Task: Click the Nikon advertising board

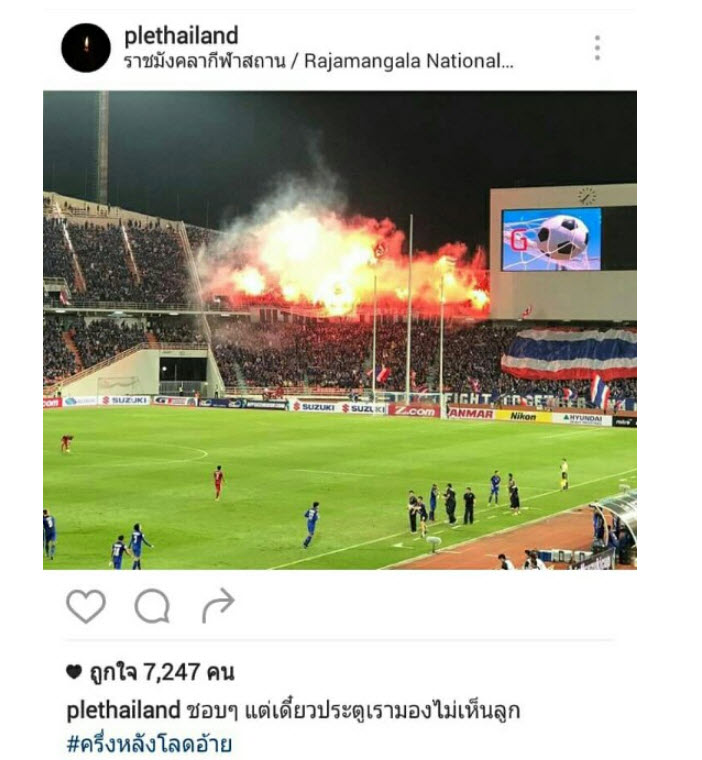Action: [x=523, y=416]
